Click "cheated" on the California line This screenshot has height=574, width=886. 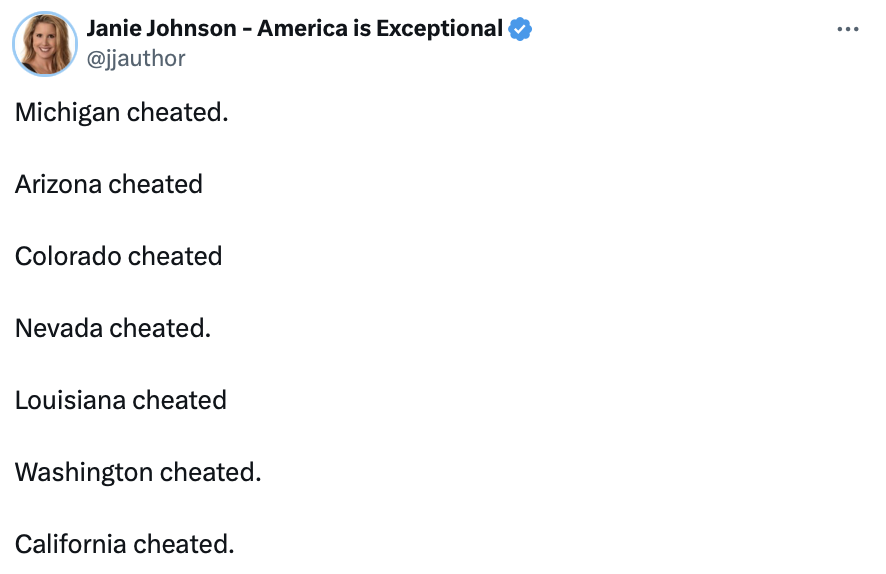[182, 544]
